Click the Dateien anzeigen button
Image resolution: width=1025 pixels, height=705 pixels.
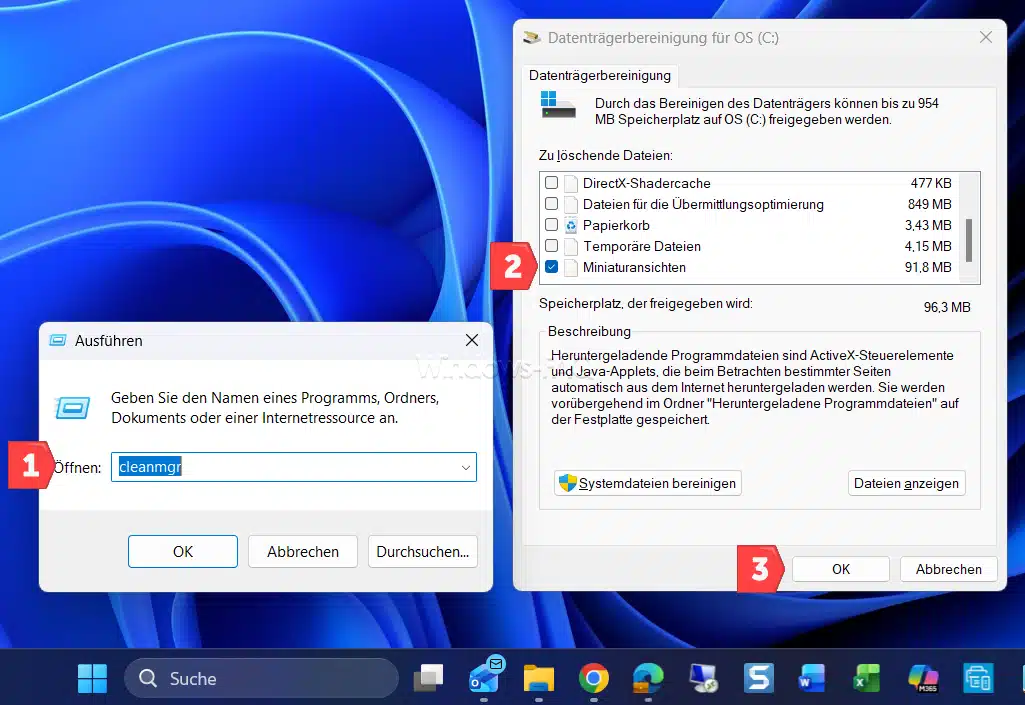pyautogui.click(x=907, y=483)
